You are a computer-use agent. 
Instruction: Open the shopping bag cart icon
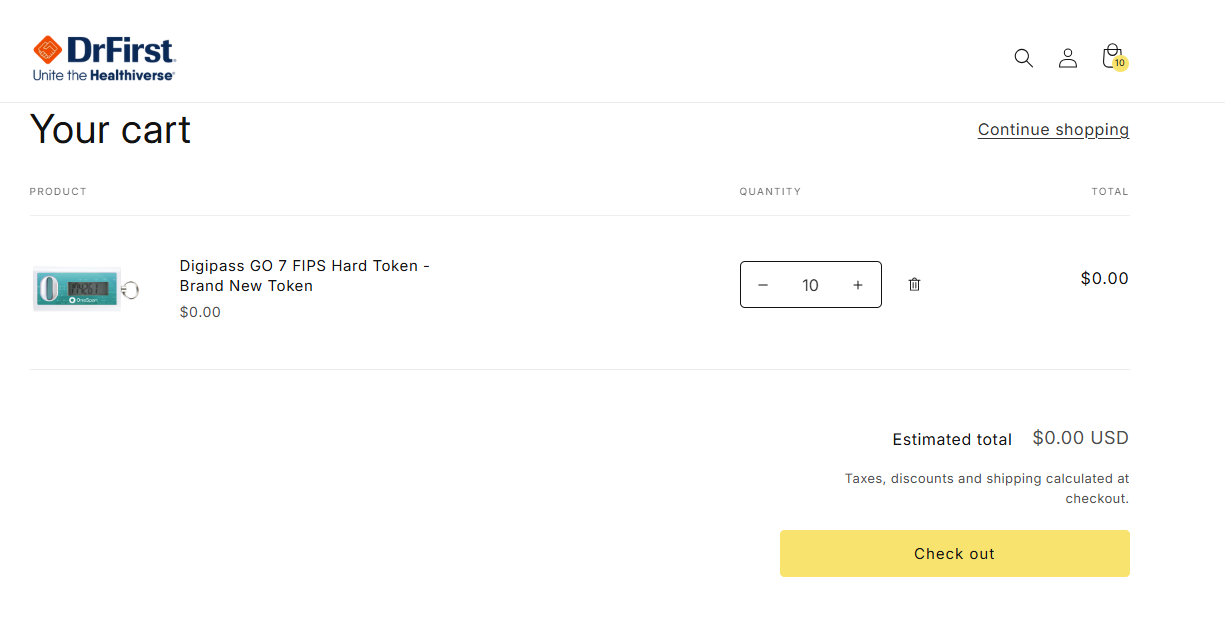click(x=1112, y=57)
